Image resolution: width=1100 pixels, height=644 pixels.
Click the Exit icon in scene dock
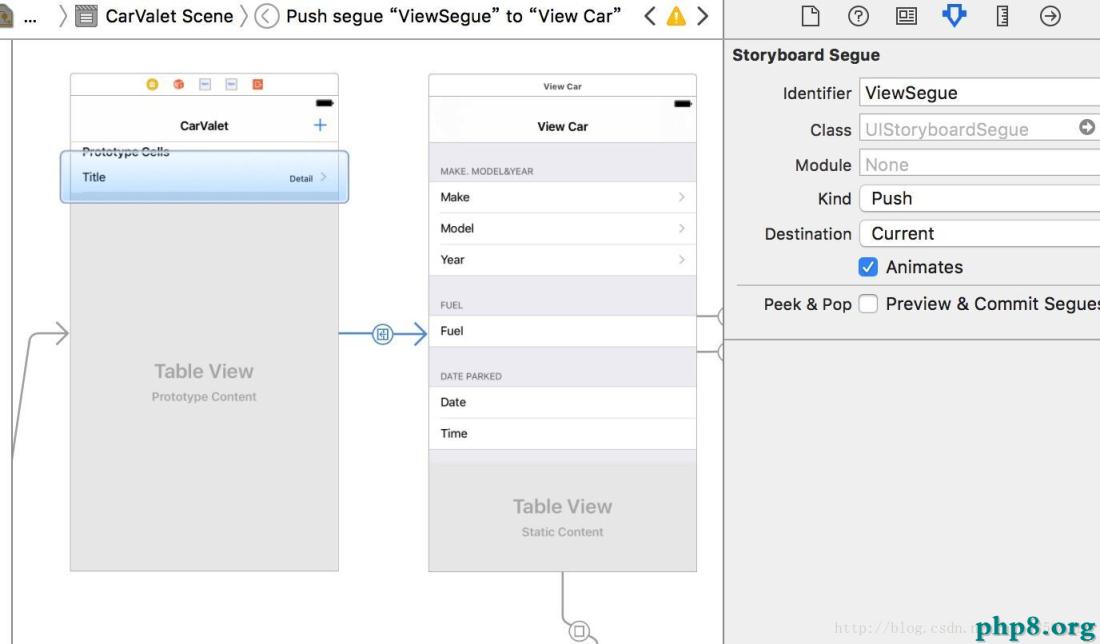tap(257, 85)
